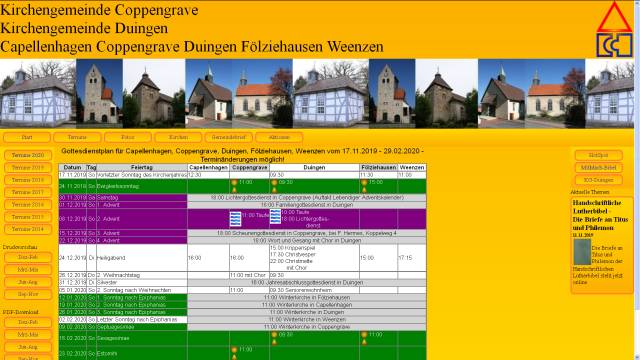Viewport: 640px width, 360px height.
Task: Open the Aktuelles navigation tab
Action: tap(279, 137)
